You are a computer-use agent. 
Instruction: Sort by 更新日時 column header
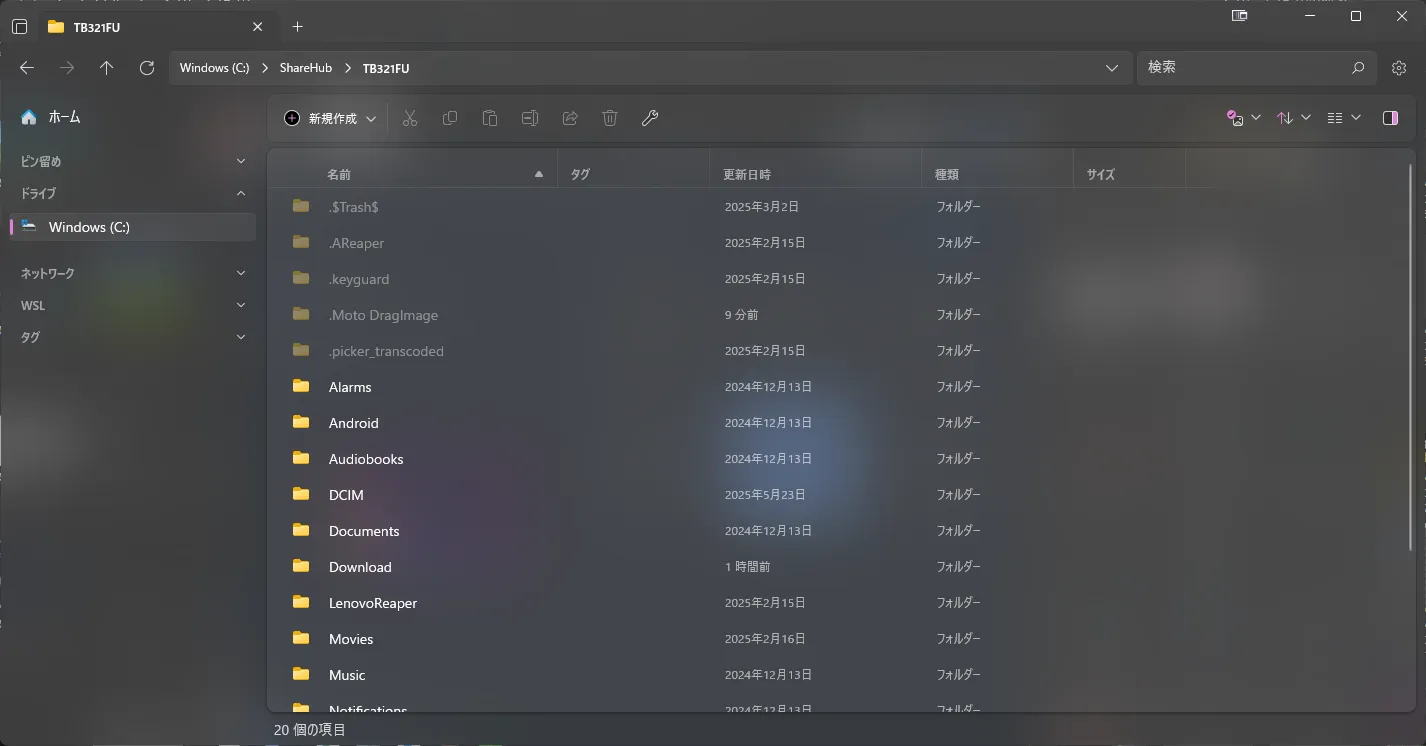point(815,174)
